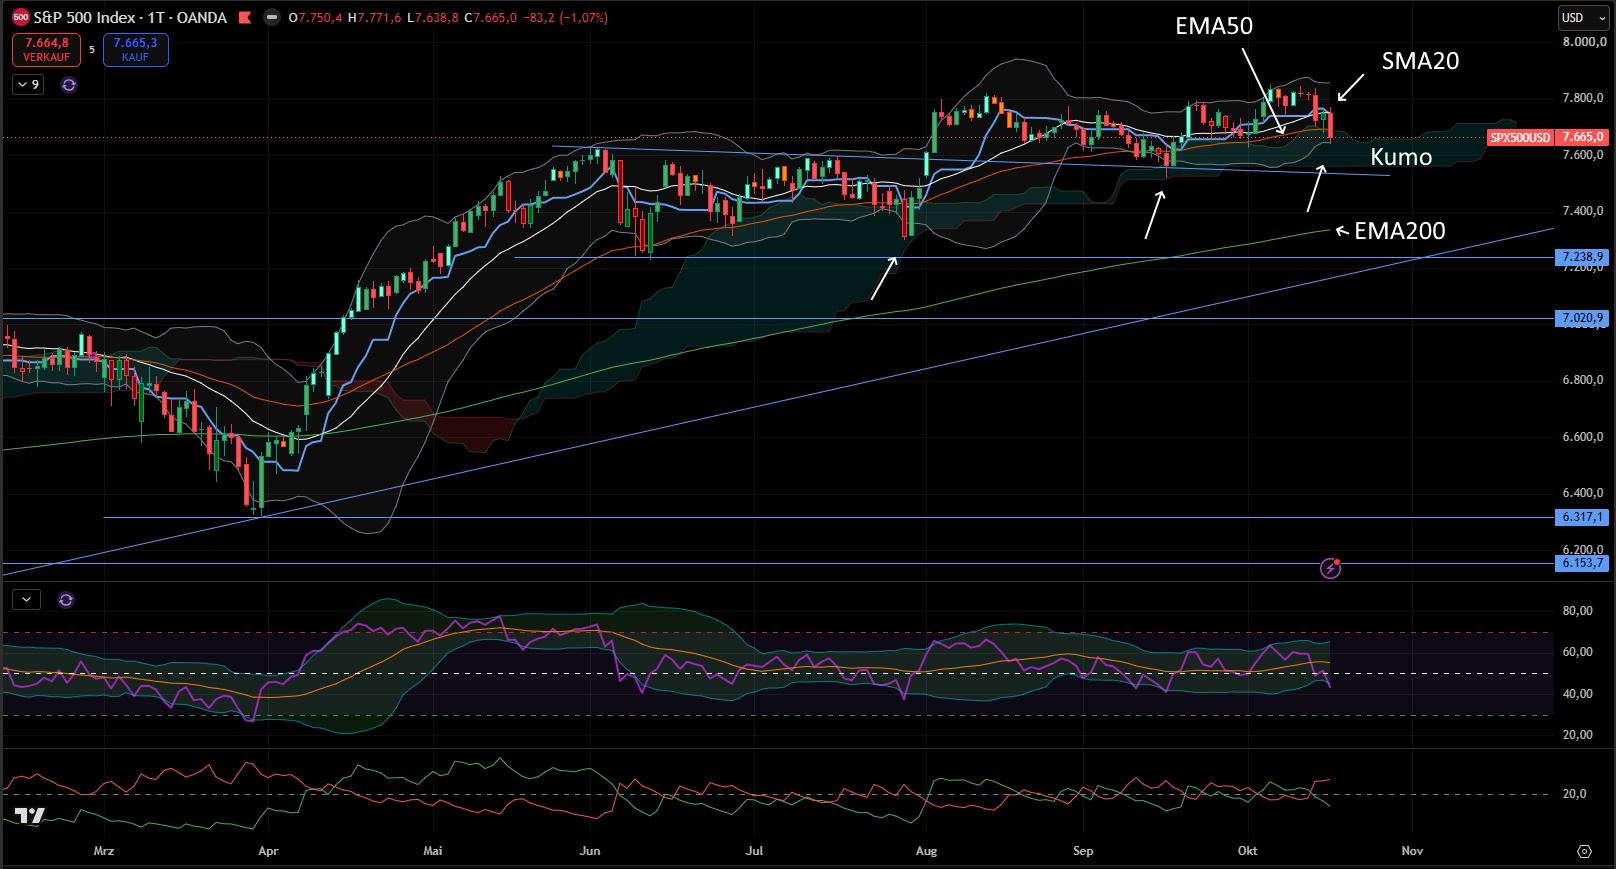The image size is (1616, 869).
Task: Select the 7.020,9 horizontal line price label
Action: pos(1583,318)
